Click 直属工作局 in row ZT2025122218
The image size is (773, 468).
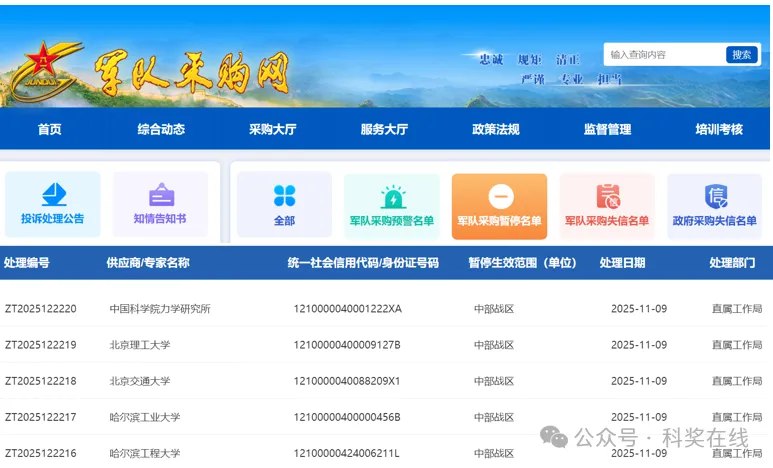[x=737, y=381]
